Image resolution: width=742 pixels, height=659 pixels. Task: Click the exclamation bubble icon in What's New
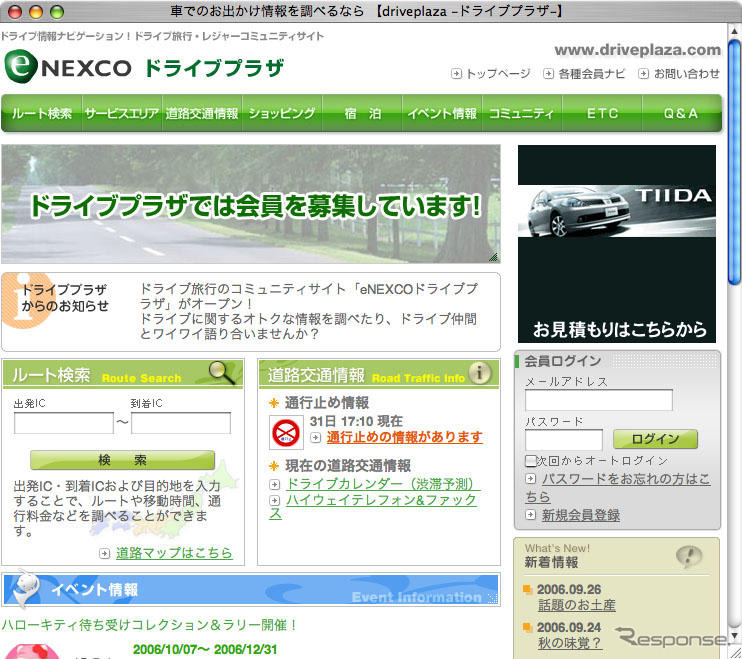pos(689,556)
